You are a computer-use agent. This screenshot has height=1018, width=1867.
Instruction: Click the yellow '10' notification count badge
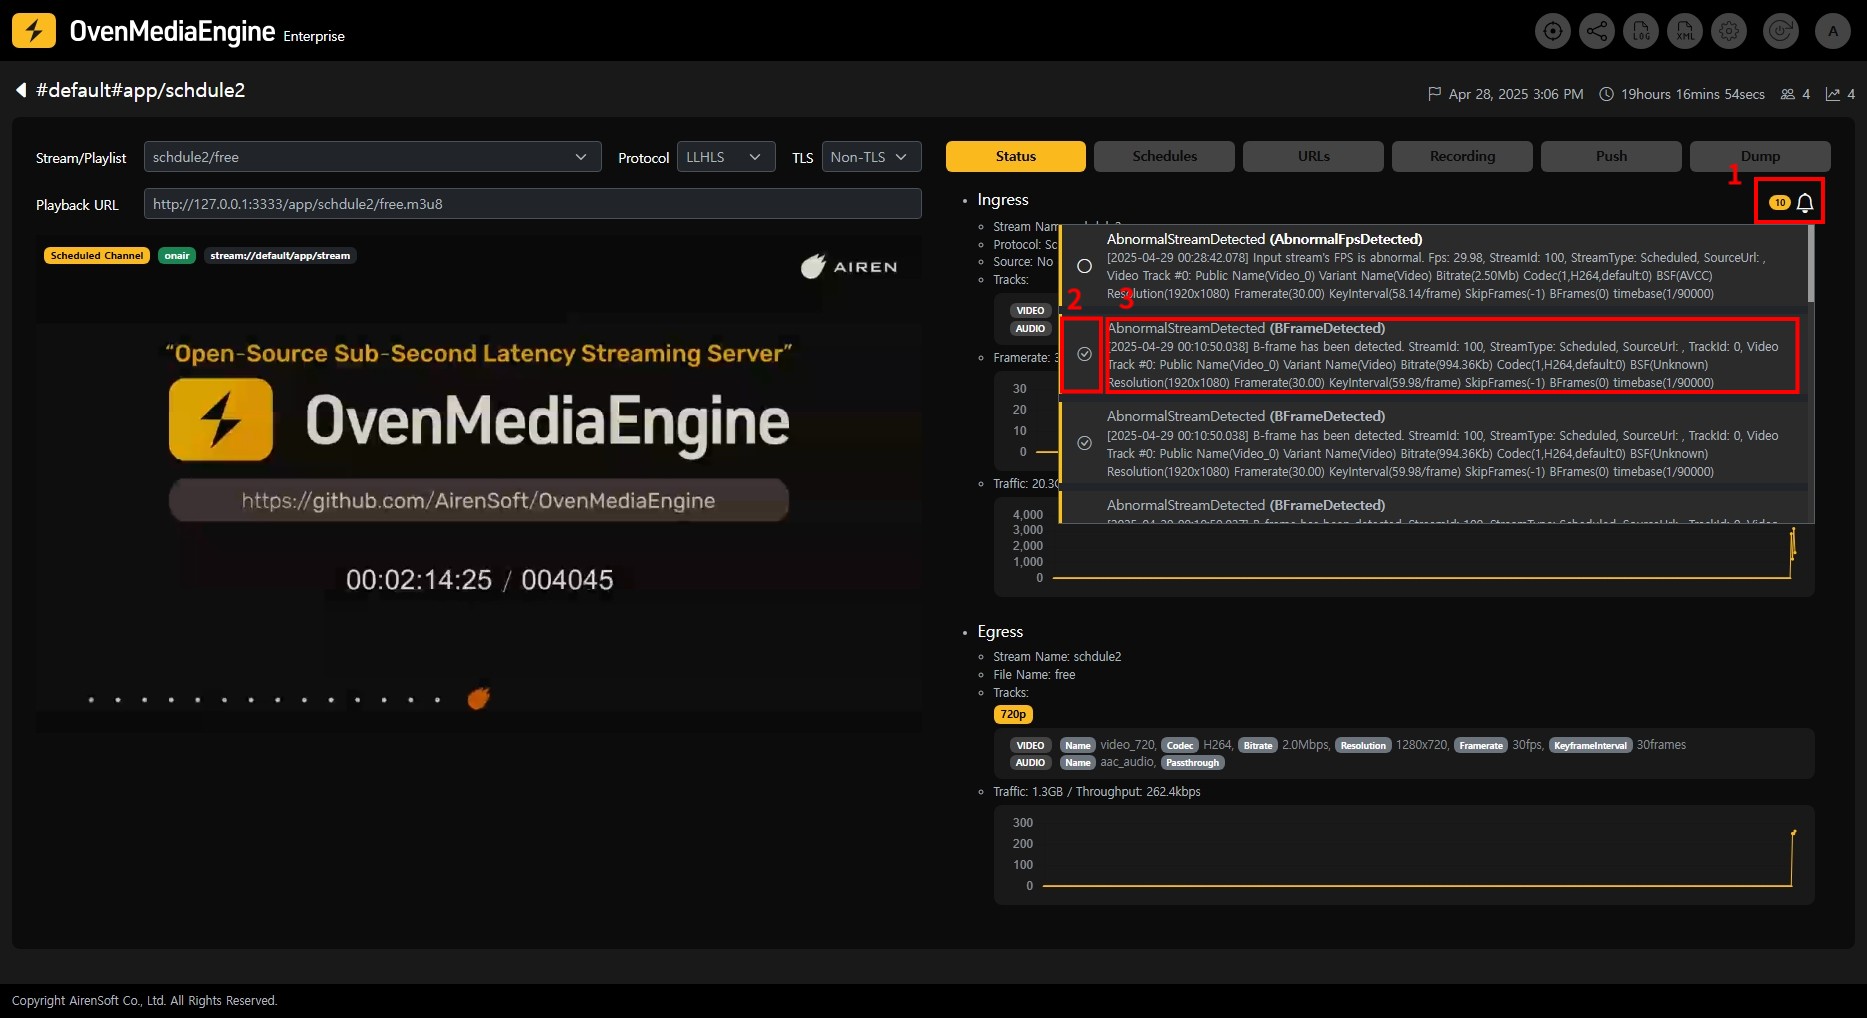tap(1780, 203)
